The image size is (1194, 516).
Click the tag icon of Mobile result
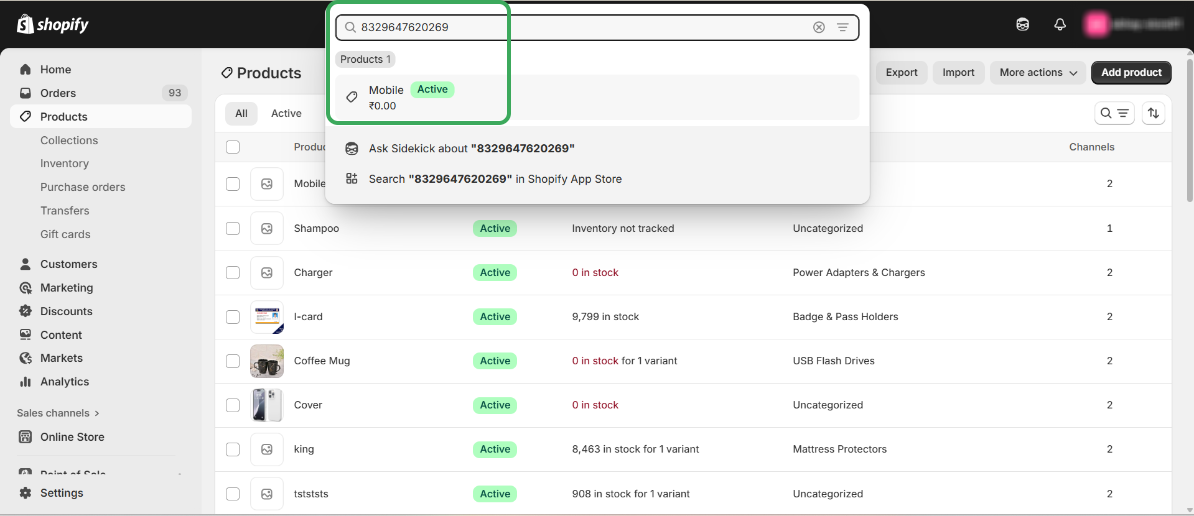(351, 97)
